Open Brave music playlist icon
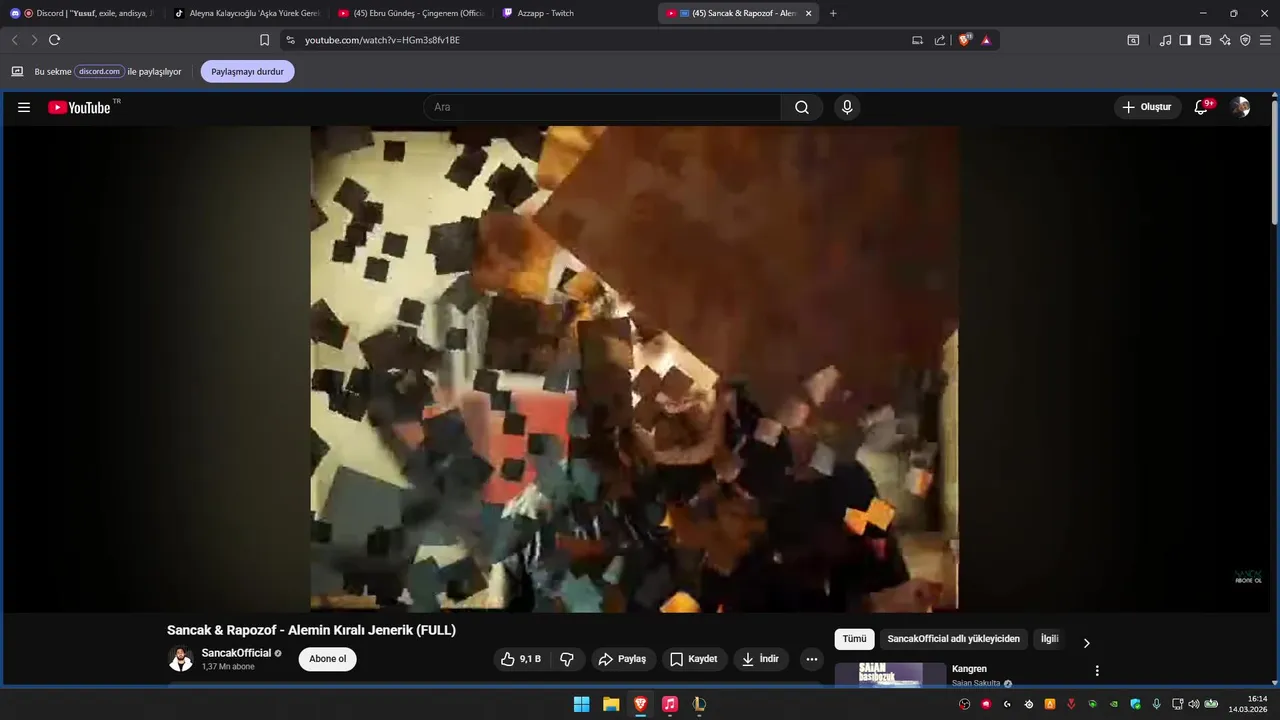Image resolution: width=1280 pixels, height=720 pixels. click(x=1165, y=40)
